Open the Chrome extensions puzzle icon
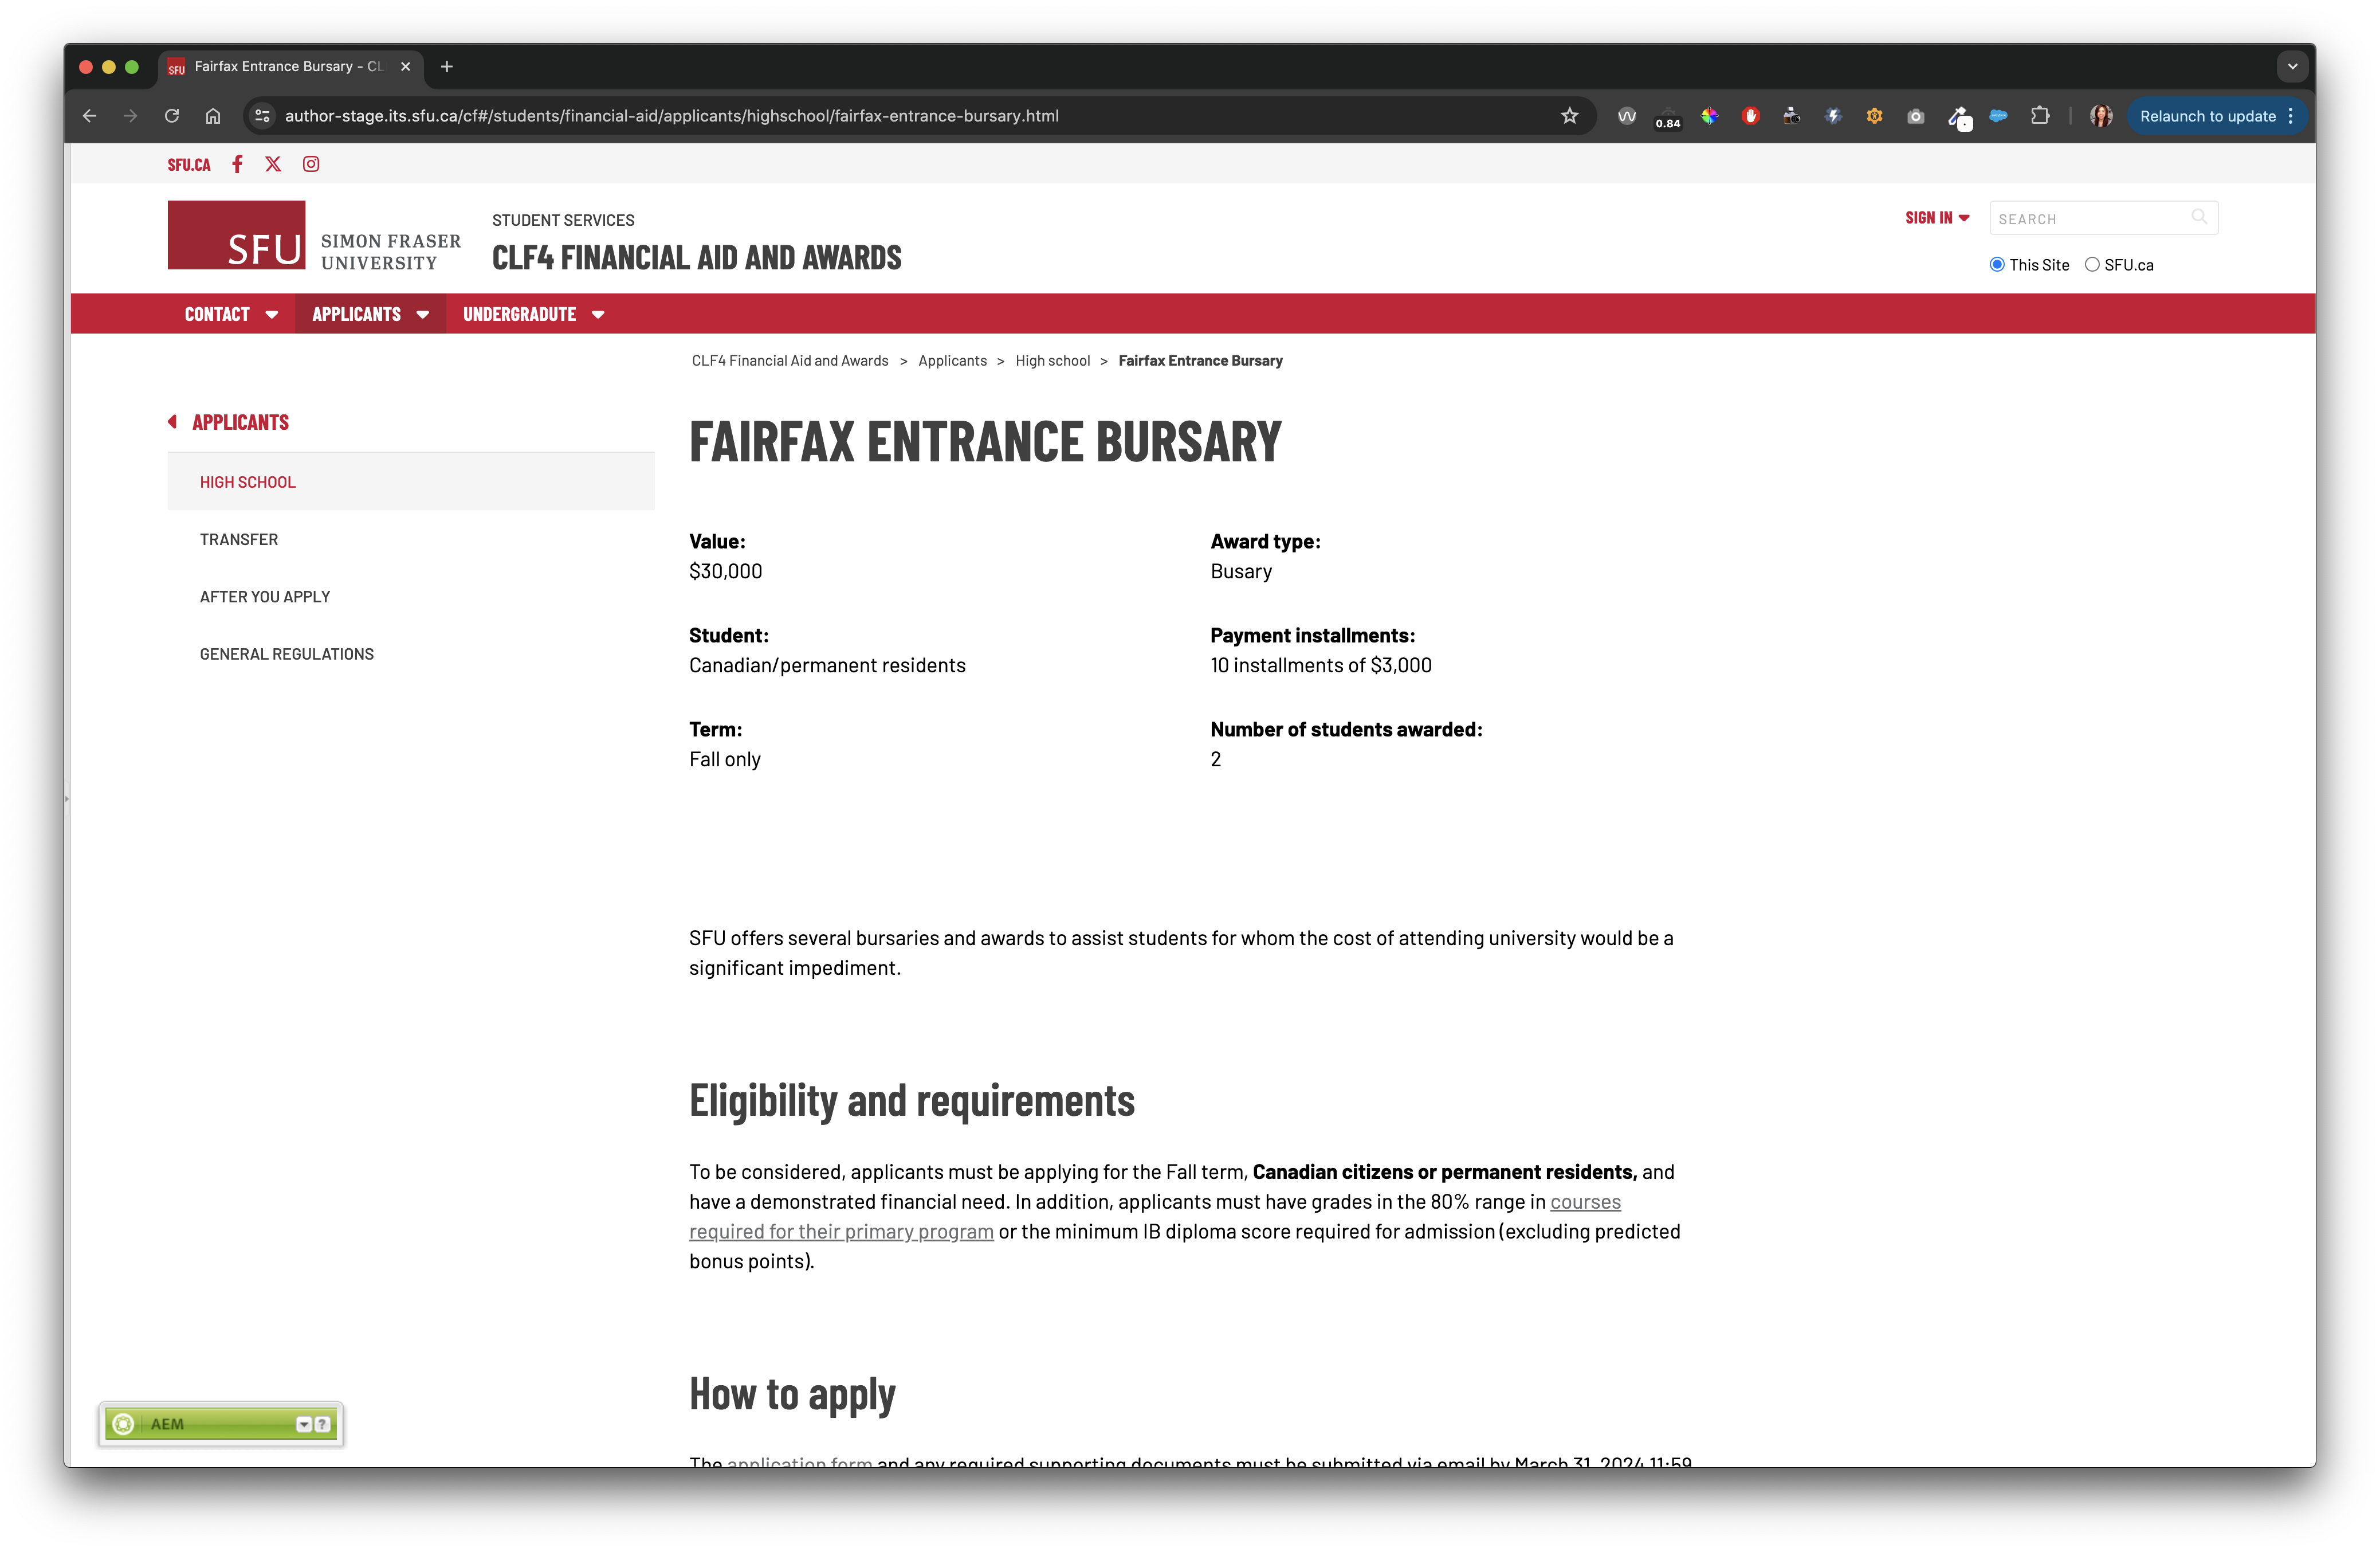 tap(2040, 116)
